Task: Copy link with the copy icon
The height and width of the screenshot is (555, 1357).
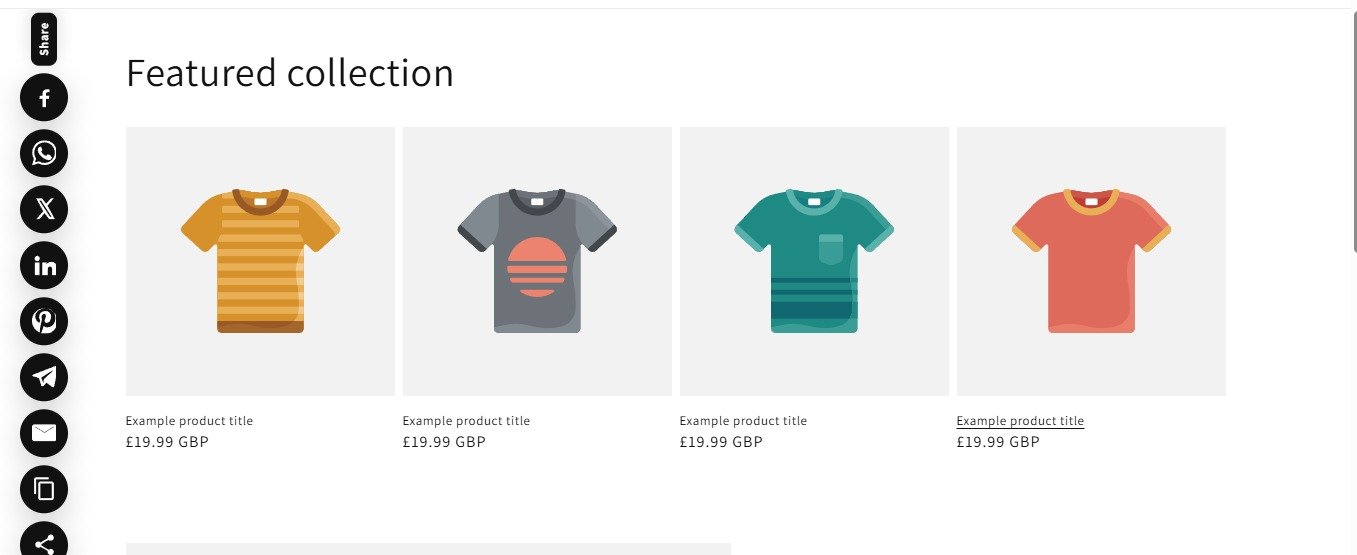Action: pyautogui.click(x=44, y=489)
